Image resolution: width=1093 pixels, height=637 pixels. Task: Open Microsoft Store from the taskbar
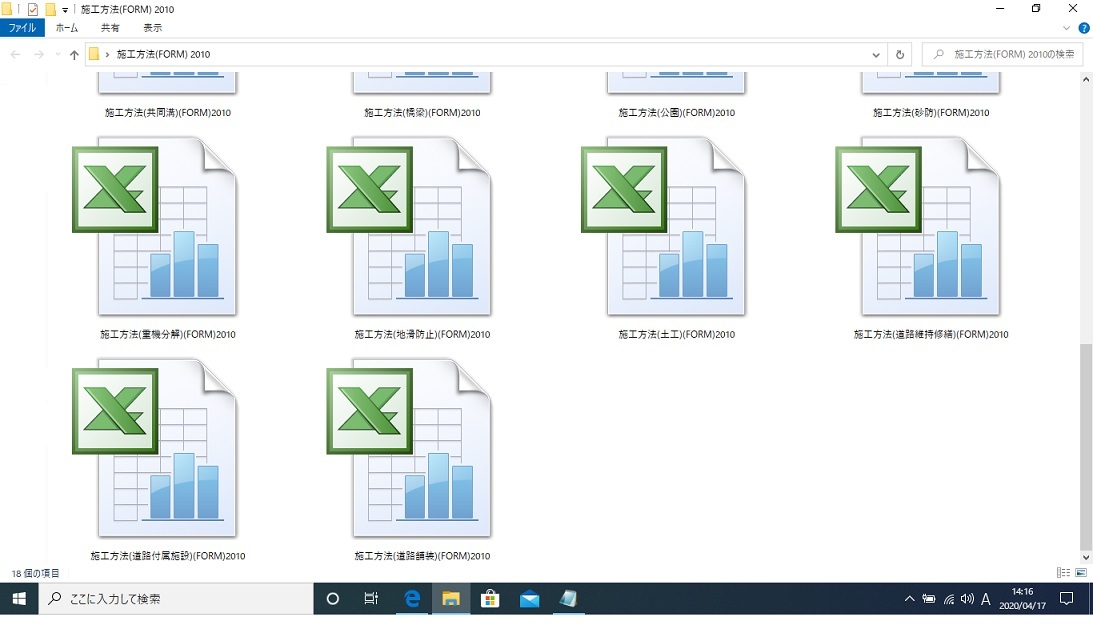coord(490,599)
